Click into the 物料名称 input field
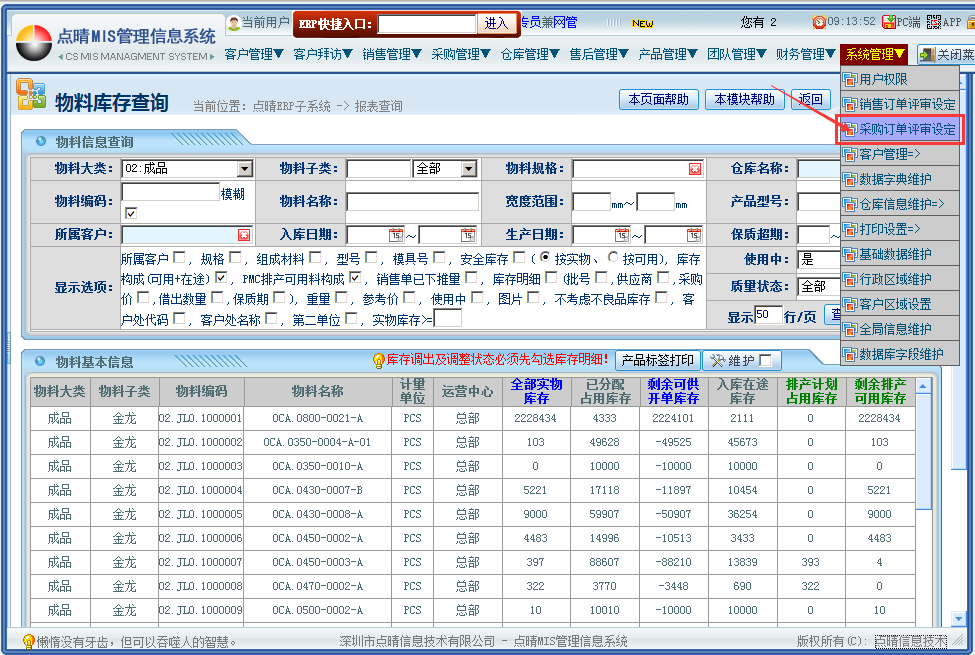Image resolution: width=975 pixels, height=655 pixels. pyautogui.click(x=412, y=202)
